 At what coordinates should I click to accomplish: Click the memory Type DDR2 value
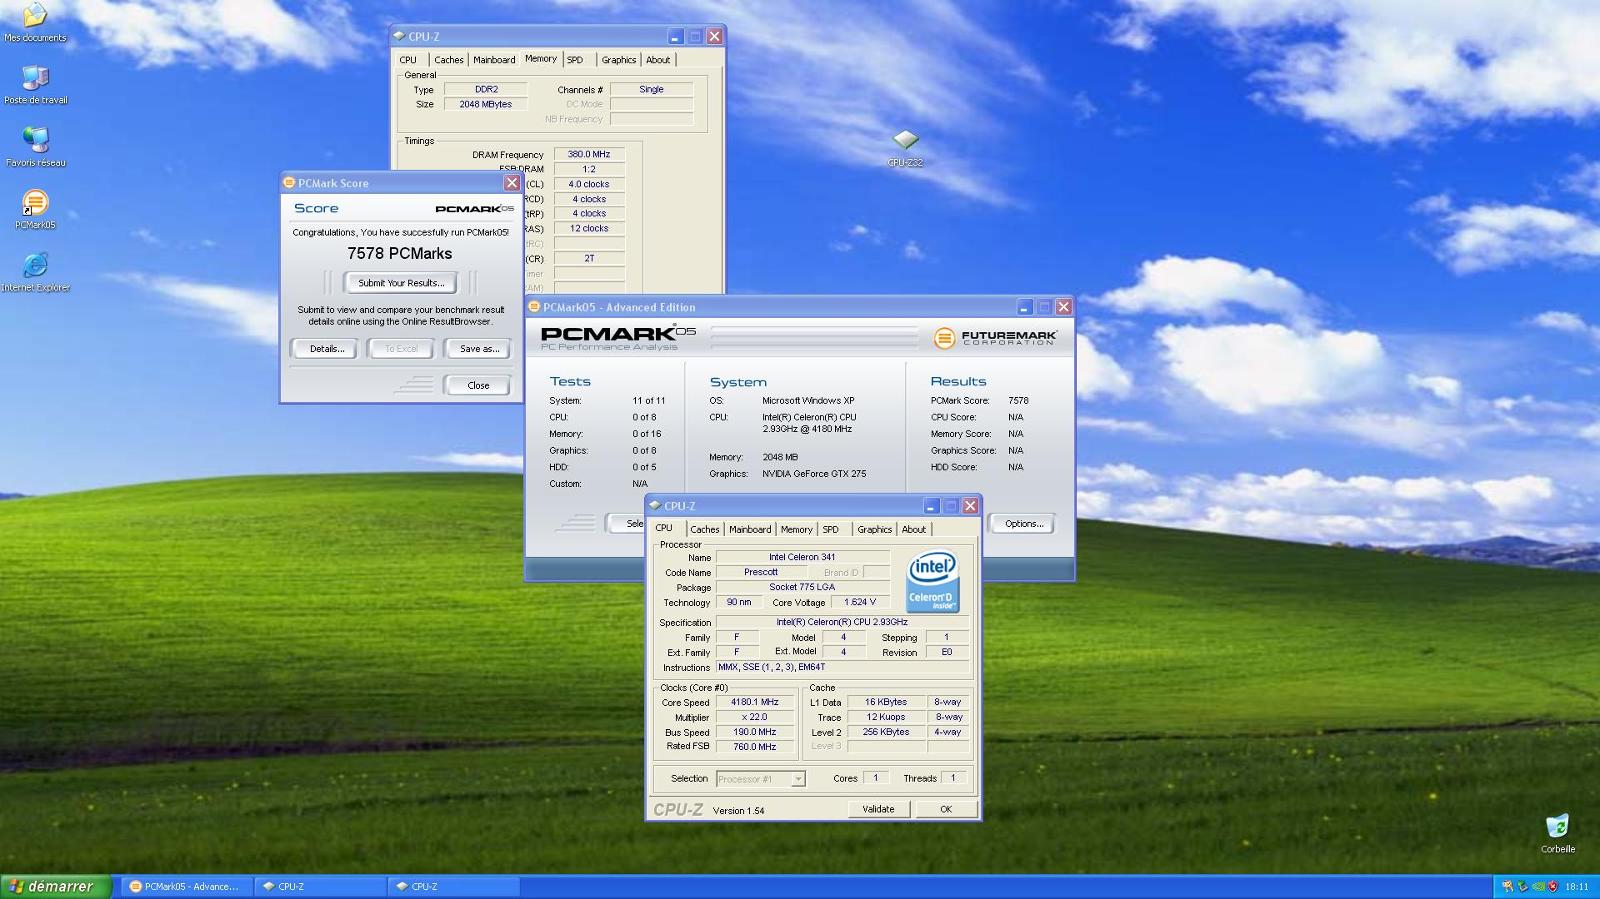click(486, 89)
